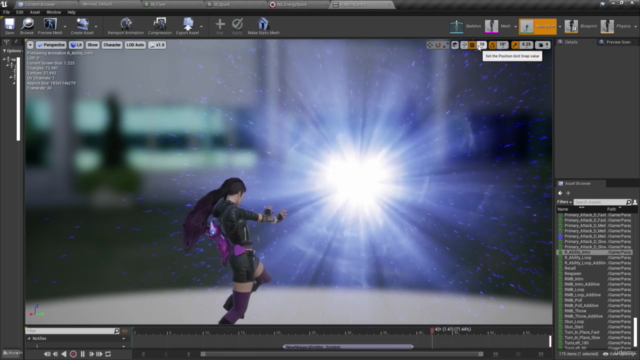Click the Create Asset icon
The image size is (640, 360).
[x=82, y=24]
